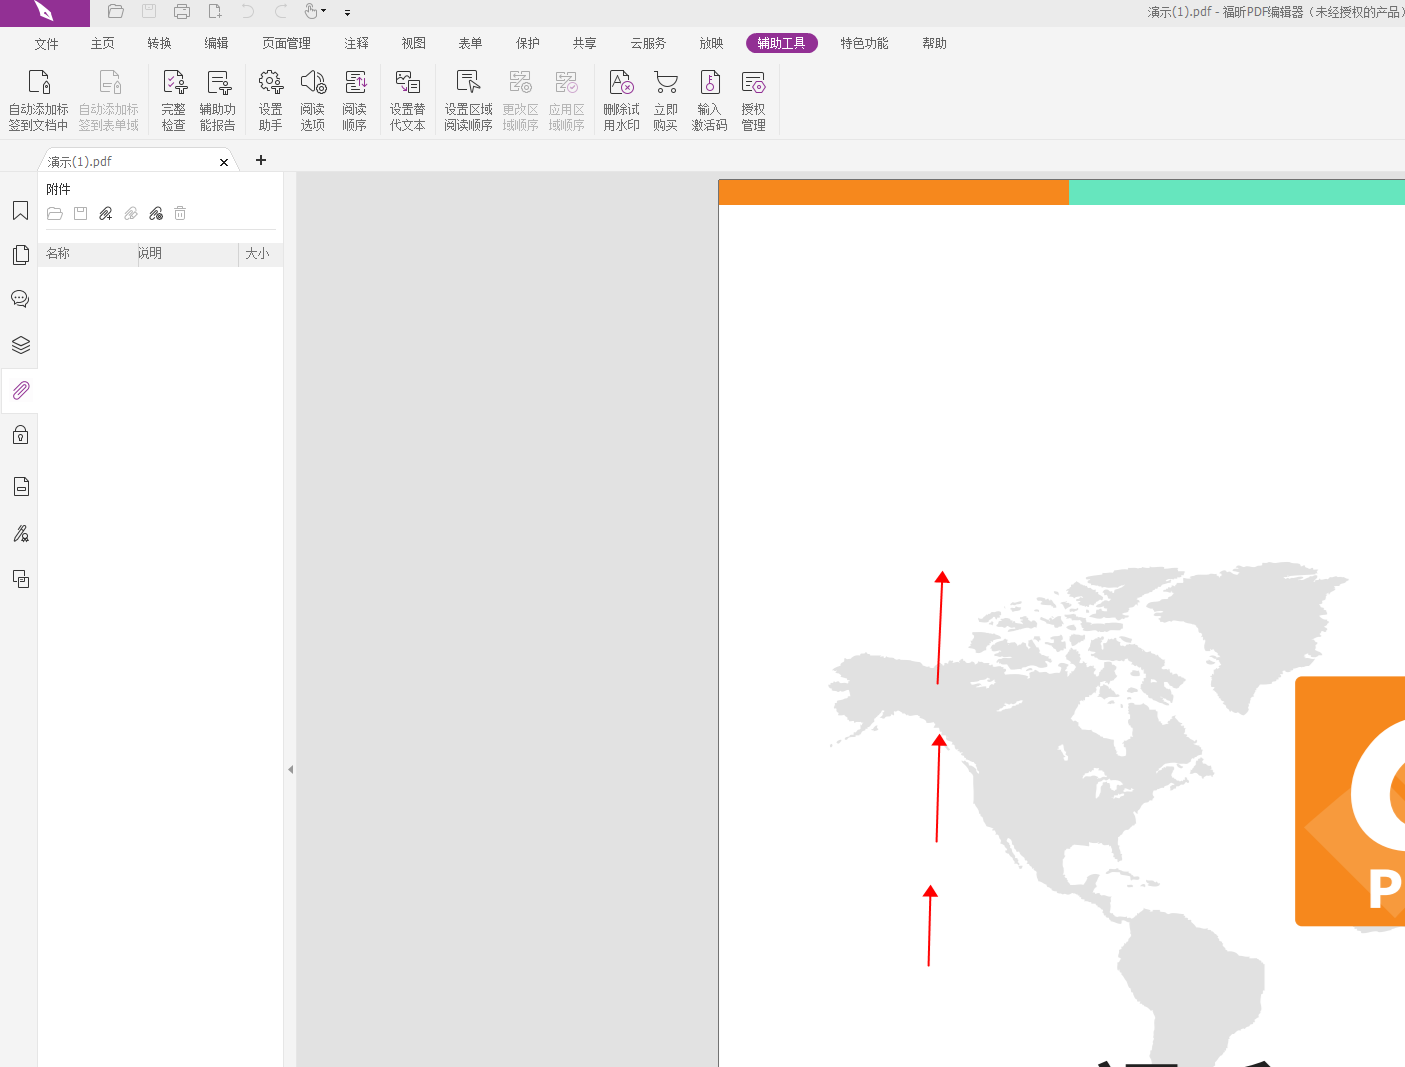Viewport: 1405px width, 1067px height.
Task: Click the 输入激活码 activation code button
Action: pos(709,99)
